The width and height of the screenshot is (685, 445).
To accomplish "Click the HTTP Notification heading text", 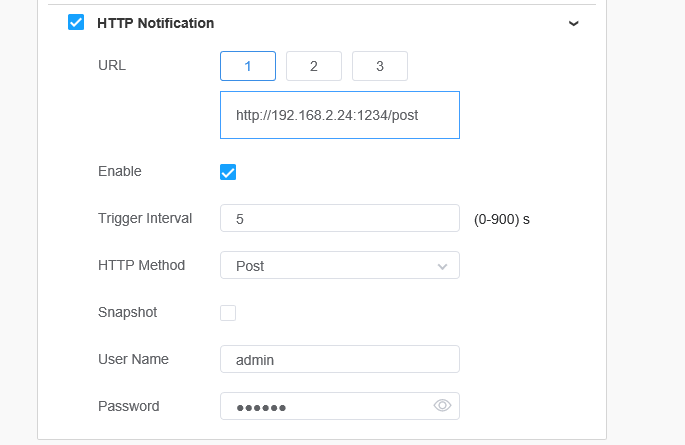I will pos(156,23).
